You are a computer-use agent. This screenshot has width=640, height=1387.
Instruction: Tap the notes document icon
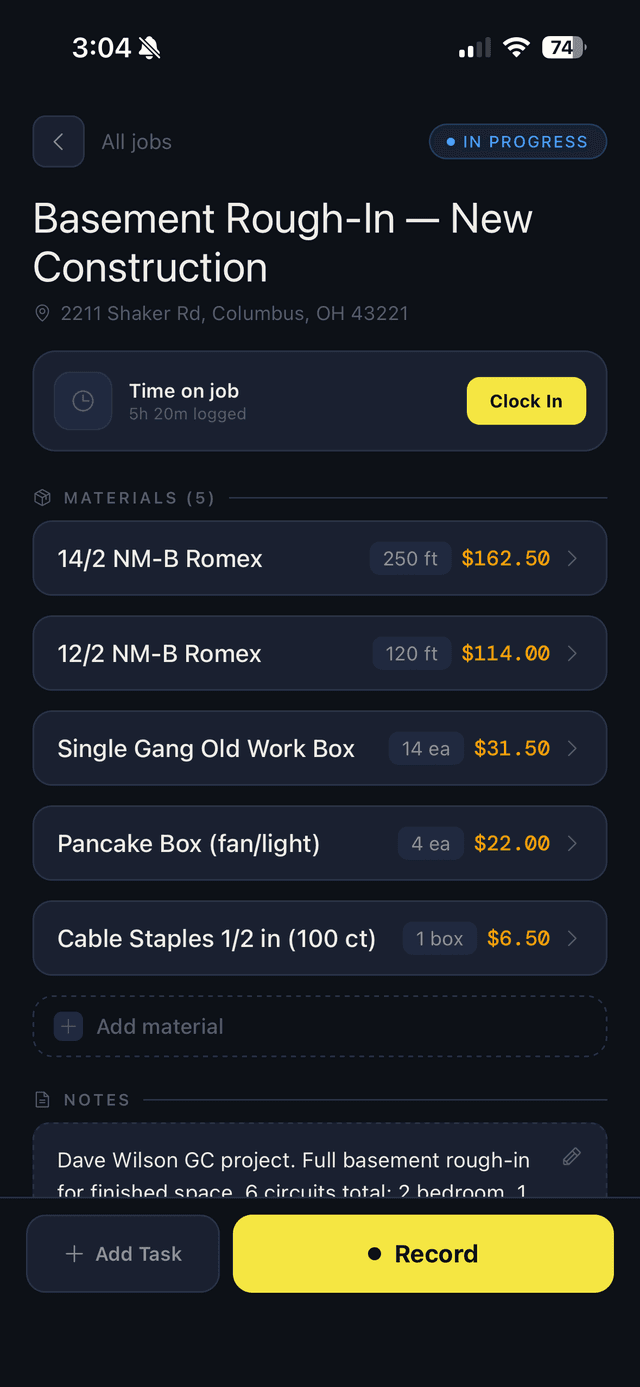42,1100
